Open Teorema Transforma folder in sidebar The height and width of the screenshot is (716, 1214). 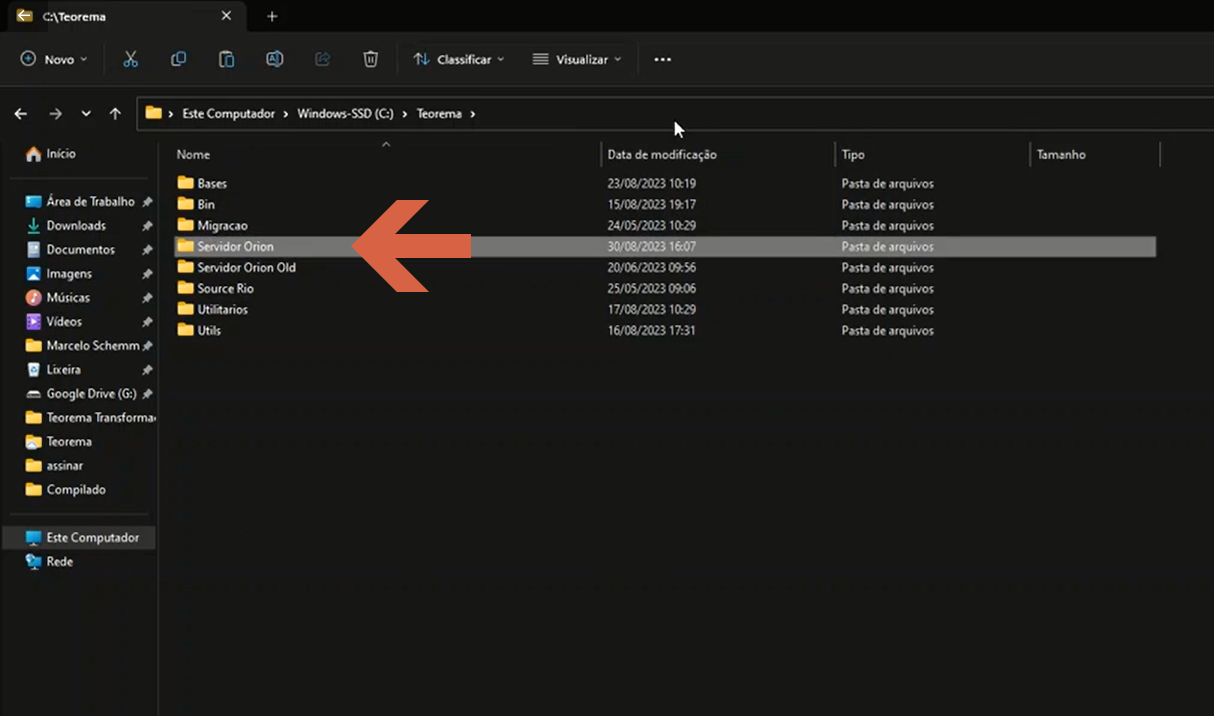(x=88, y=418)
